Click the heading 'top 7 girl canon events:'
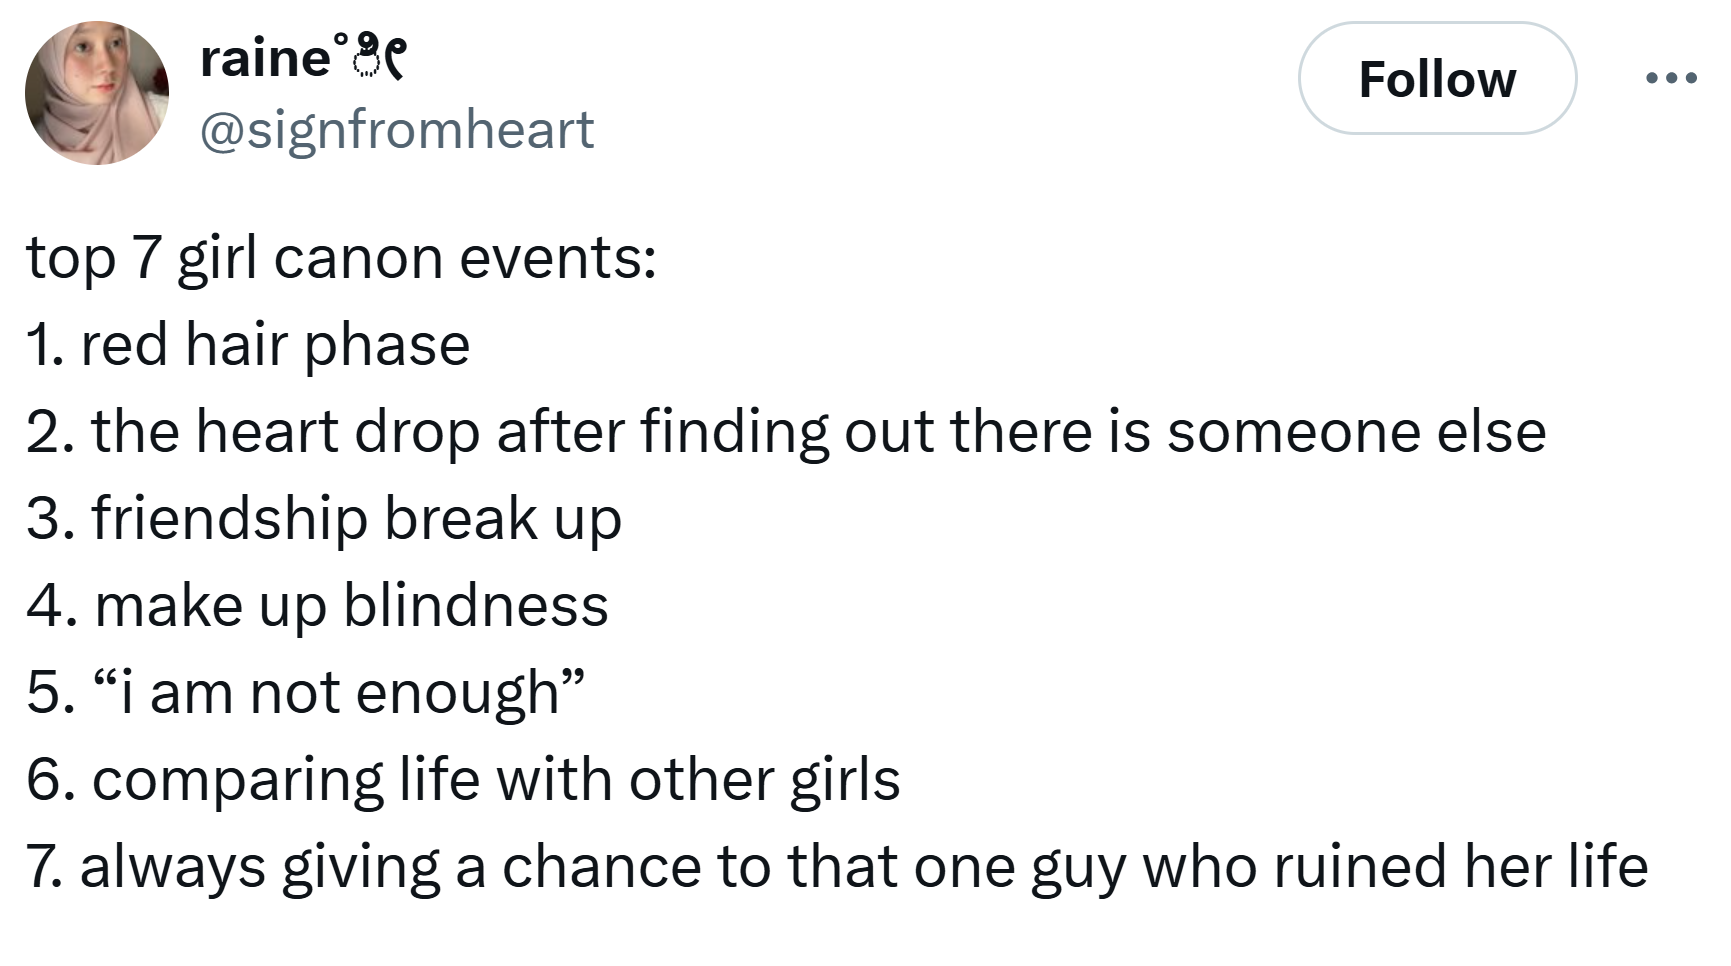This screenshot has width=1731, height=966. point(342,258)
